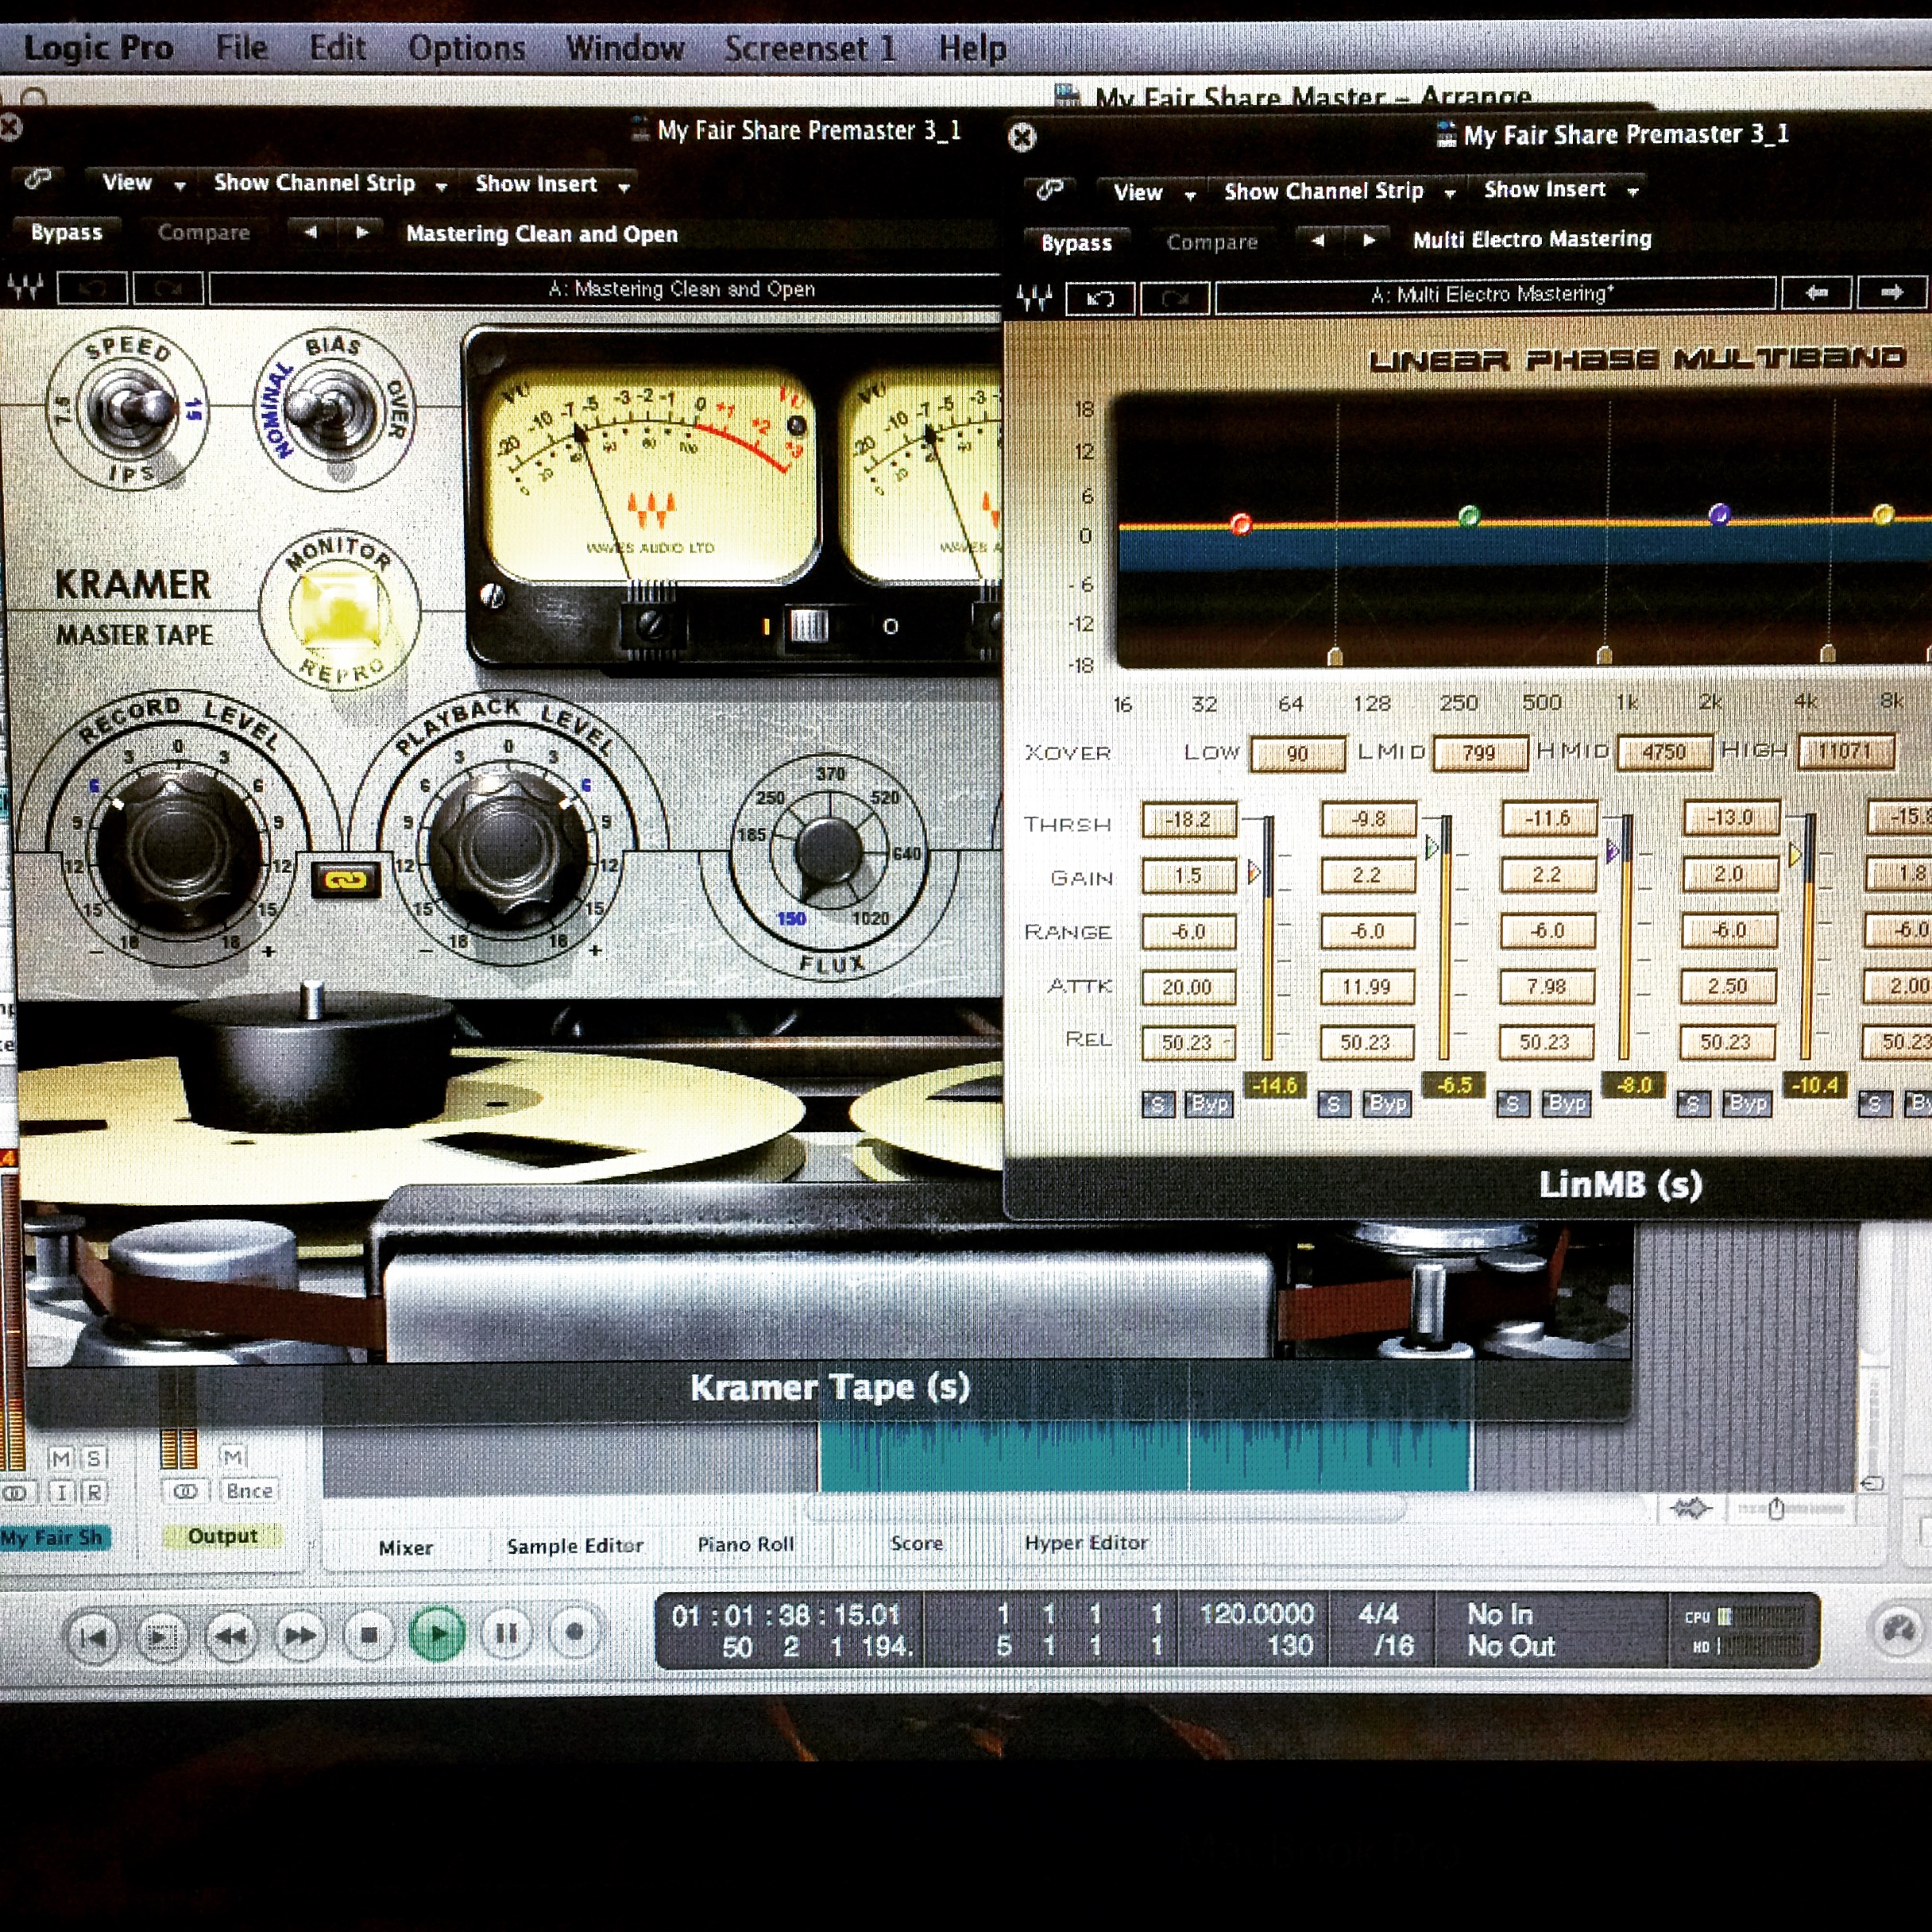Open Show Insert dropdown in Kramer Tape window

pos(552,184)
